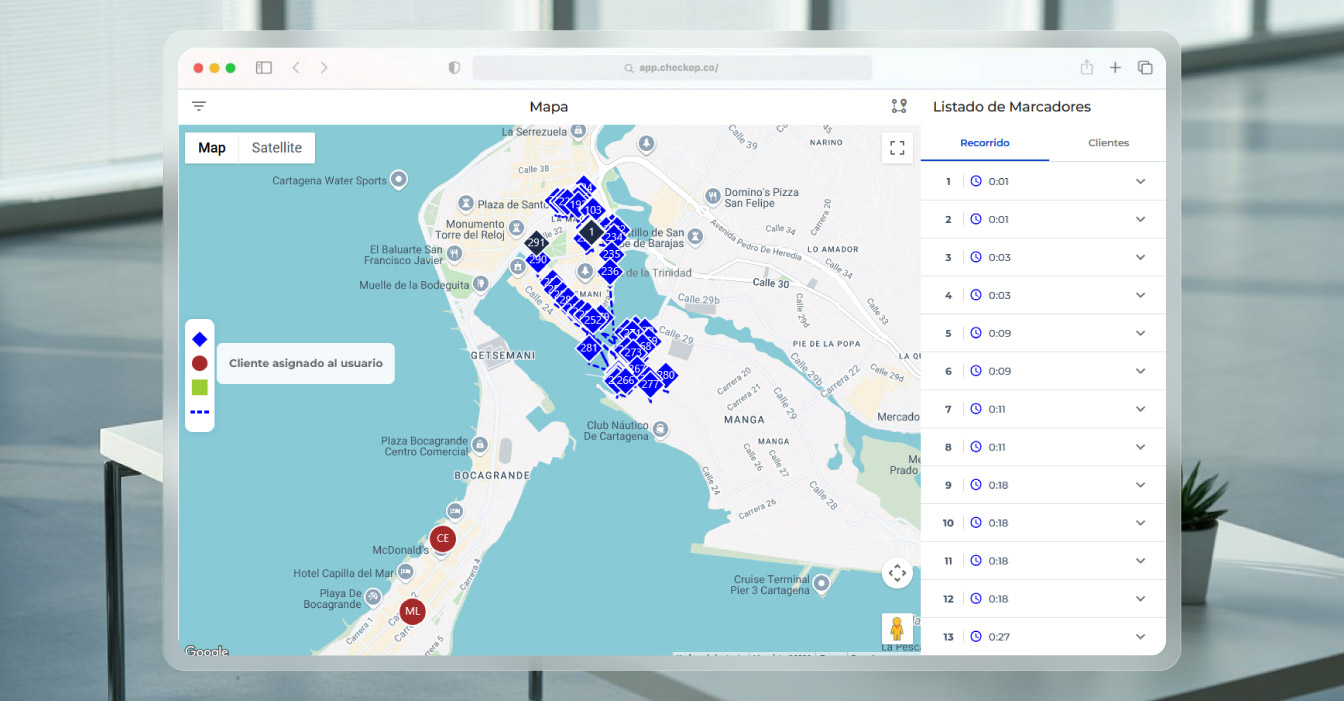The height and width of the screenshot is (701, 1344).
Task: Select the Recorrido tab
Action: tap(984, 143)
